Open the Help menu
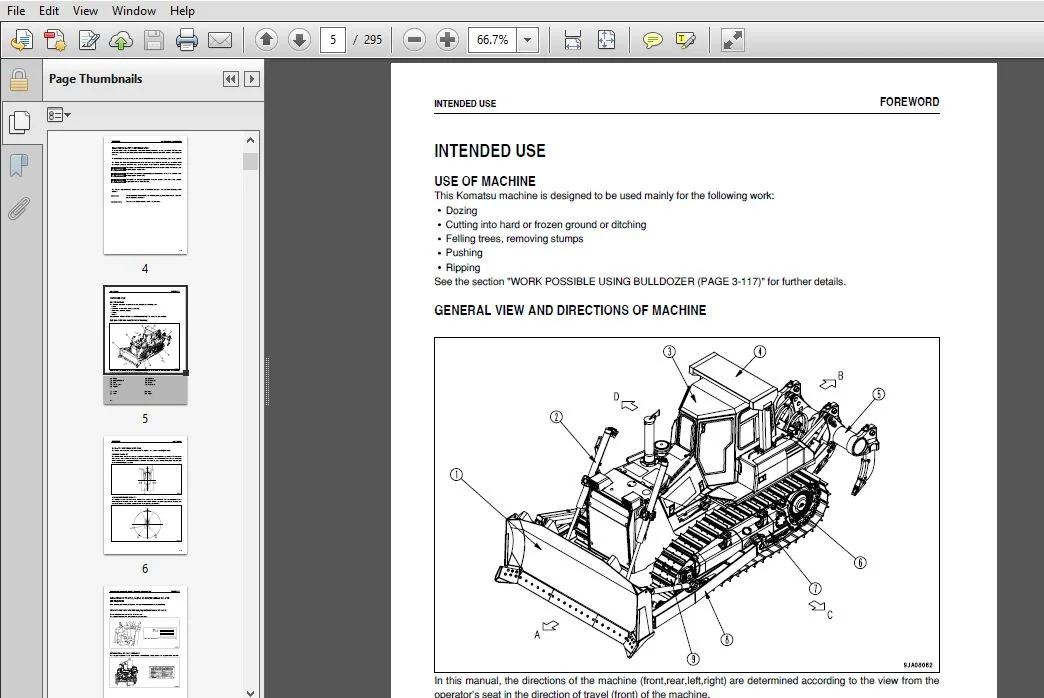1044x698 pixels. pos(182,11)
